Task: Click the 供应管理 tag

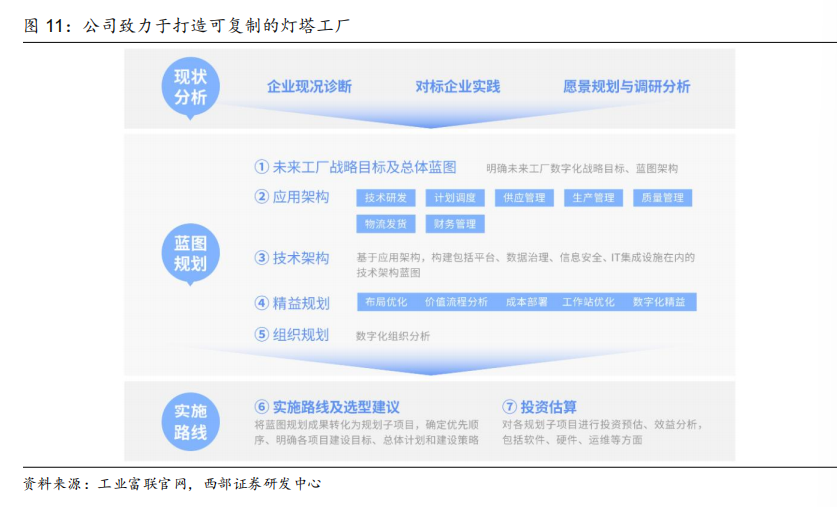Action: click(524, 198)
